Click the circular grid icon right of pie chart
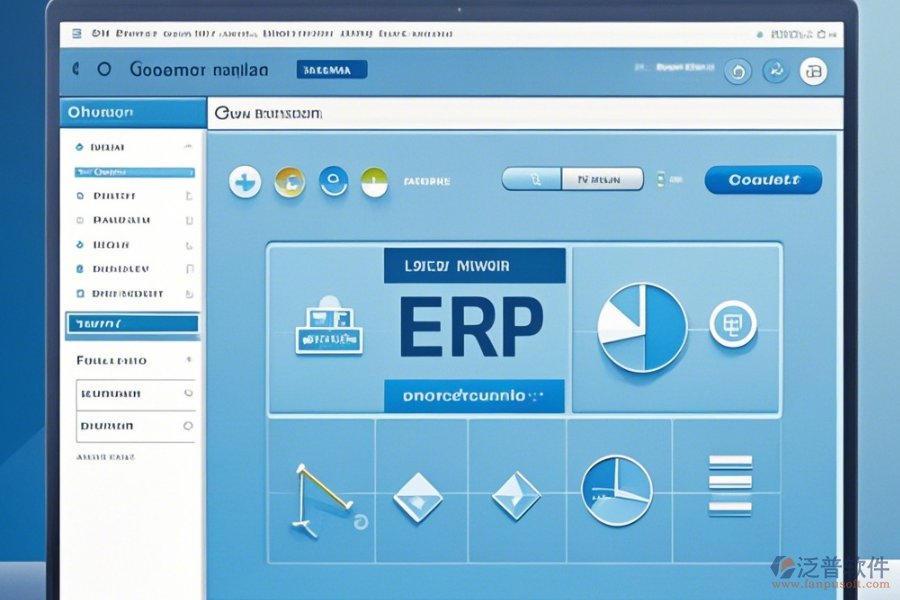900x600 pixels. (x=732, y=325)
